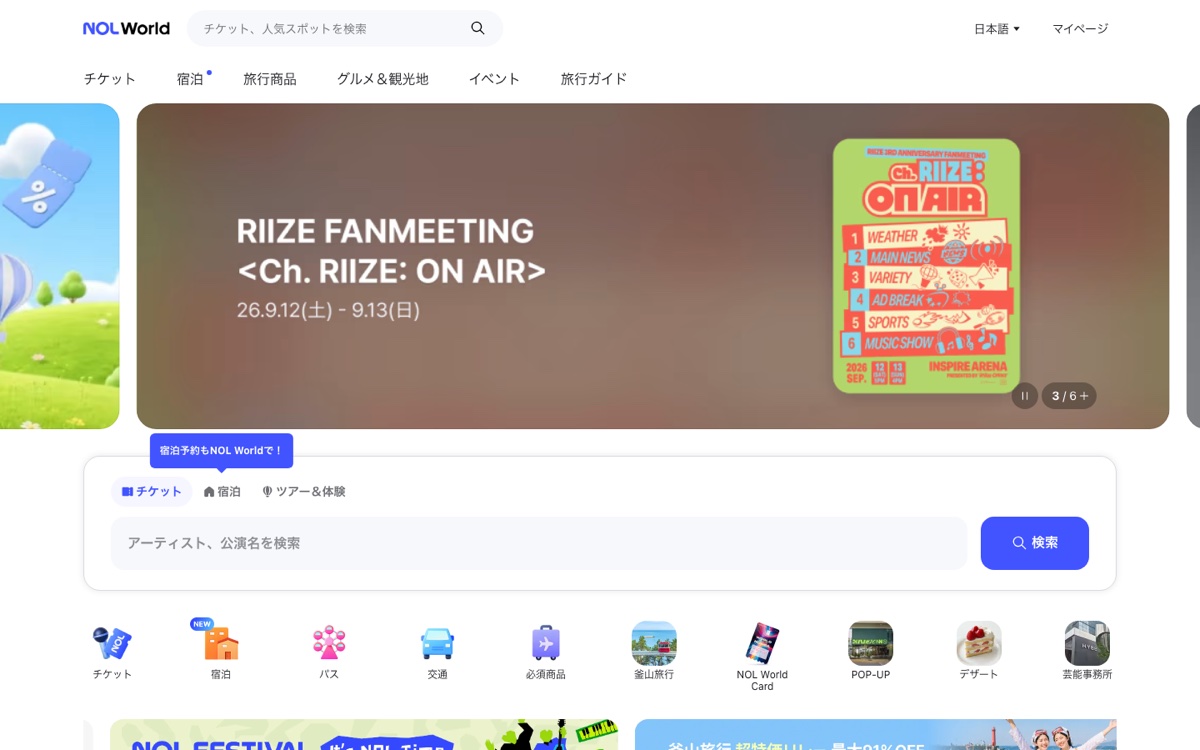The width and height of the screenshot is (1200, 750).
Task: Open the 釜山旅行 category icon
Action: coord(654,643)
